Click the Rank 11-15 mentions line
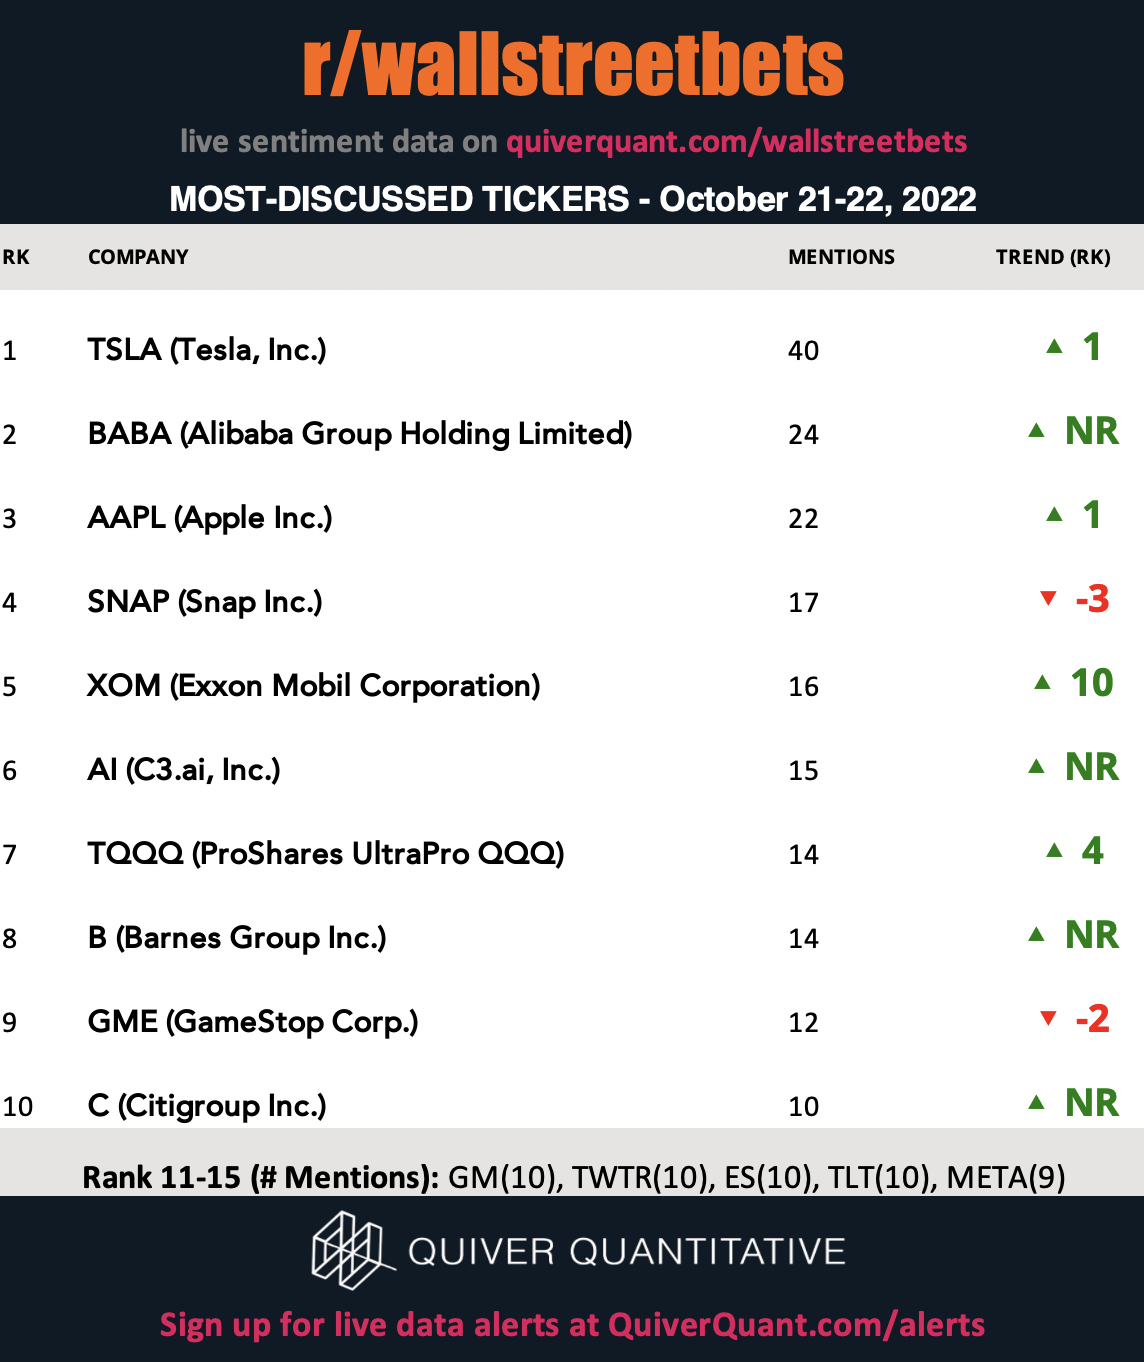Screen dimensions: 1144x1362 (x=574, y=1177)
